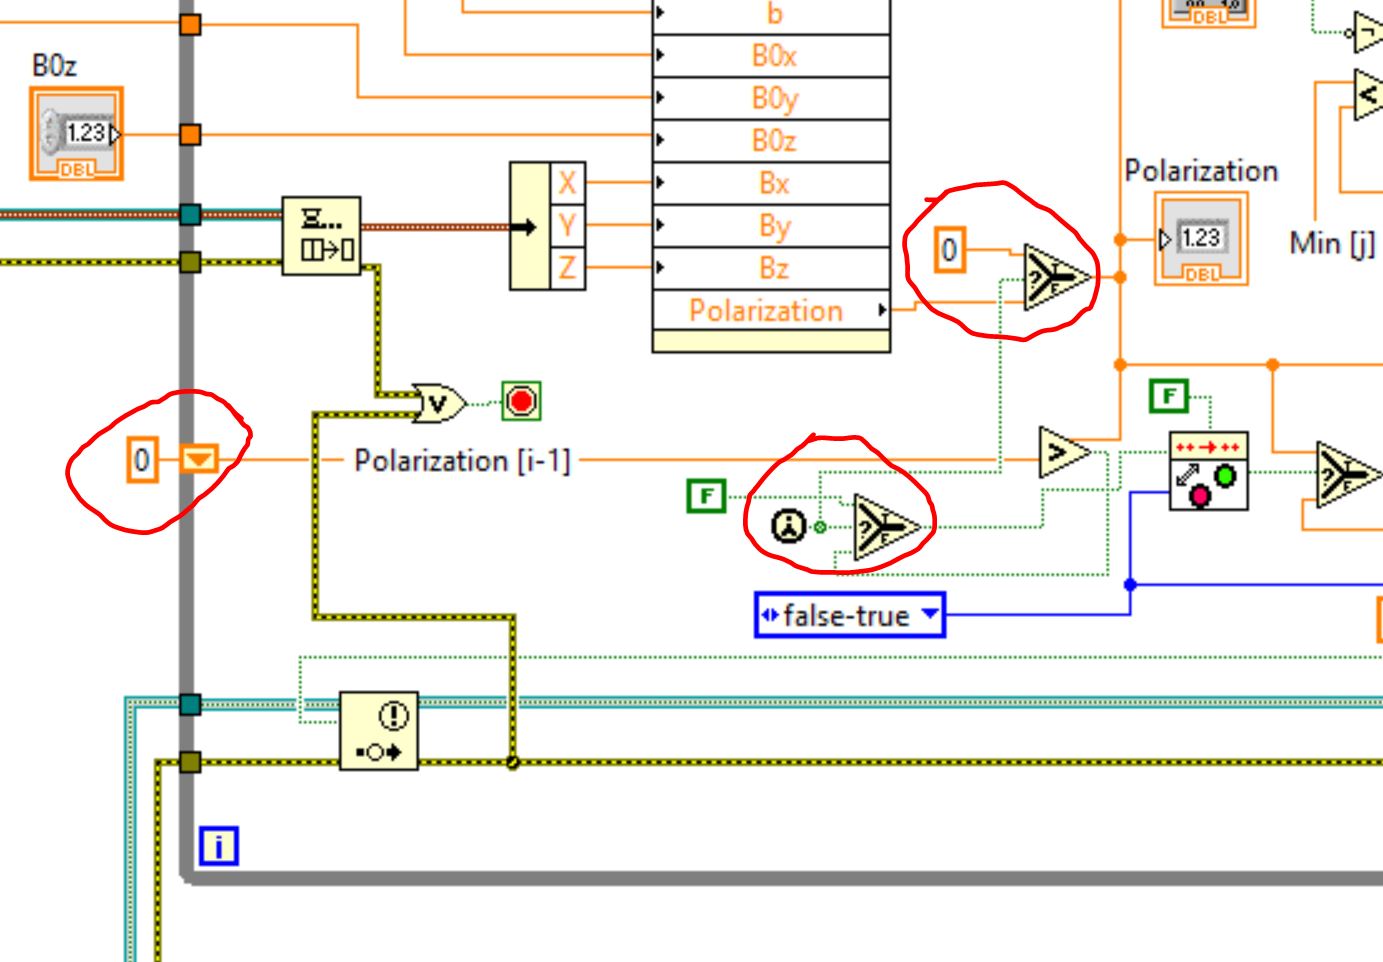This screenshot has width=1383, height=962.
Task: Click the olive error tunnel on upper loop border
Action: coord(190,262)
